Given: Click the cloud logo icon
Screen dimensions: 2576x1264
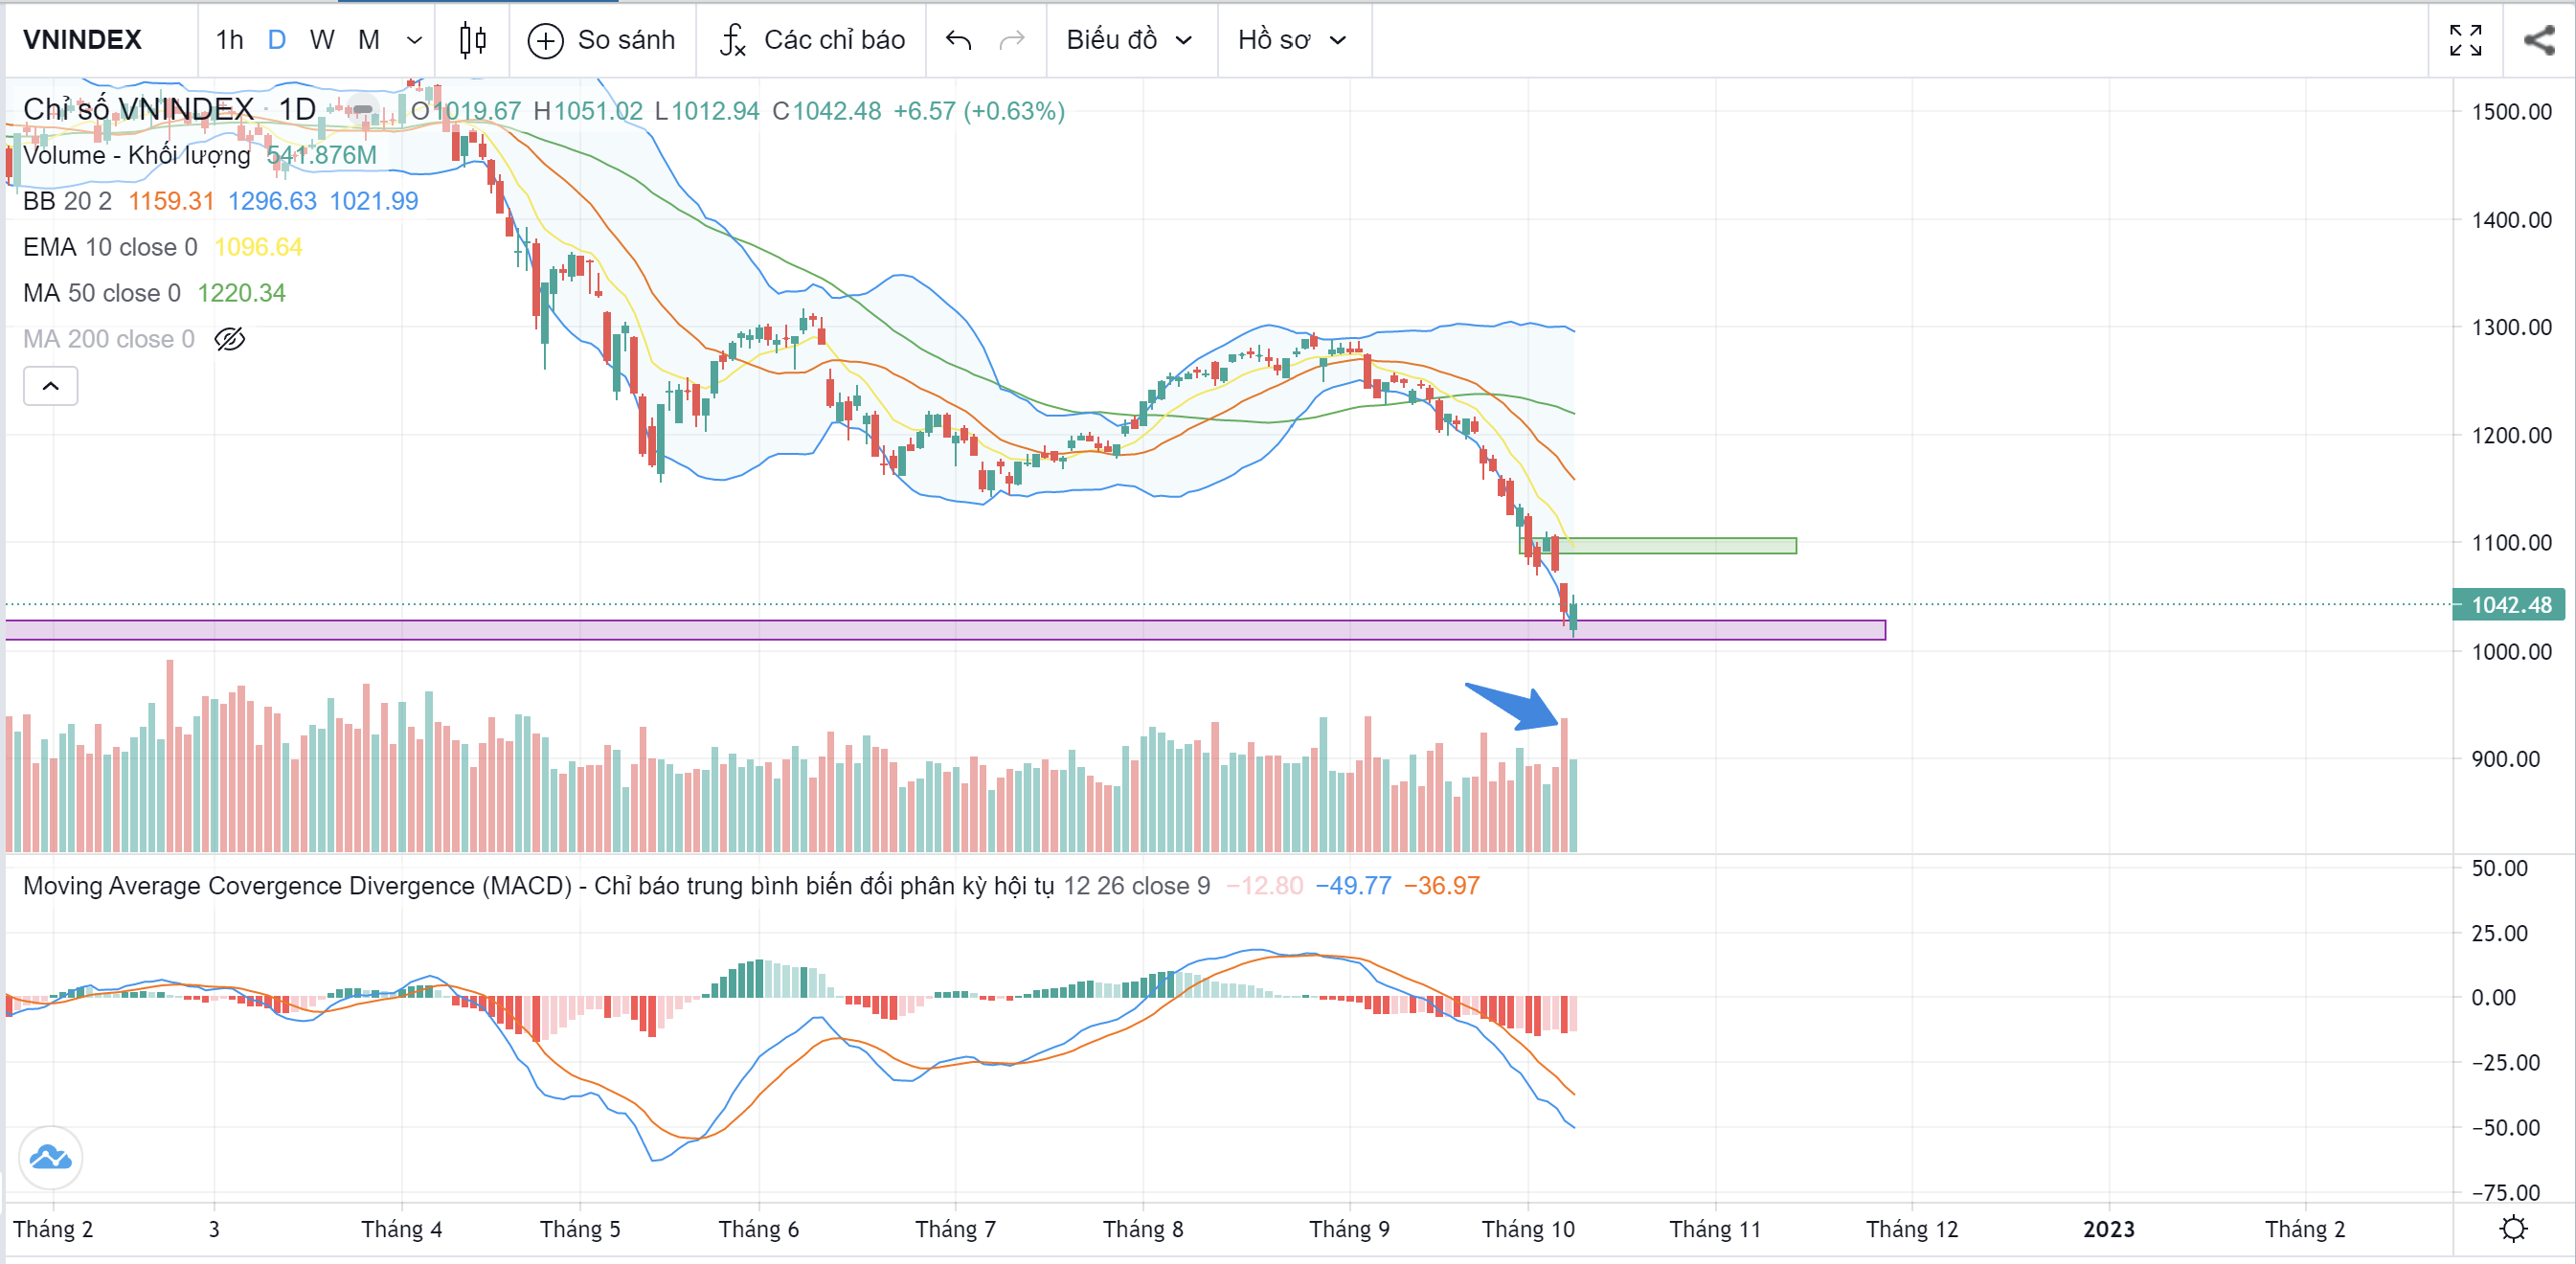Looking at the screenshot, I should pos(50,1157).
